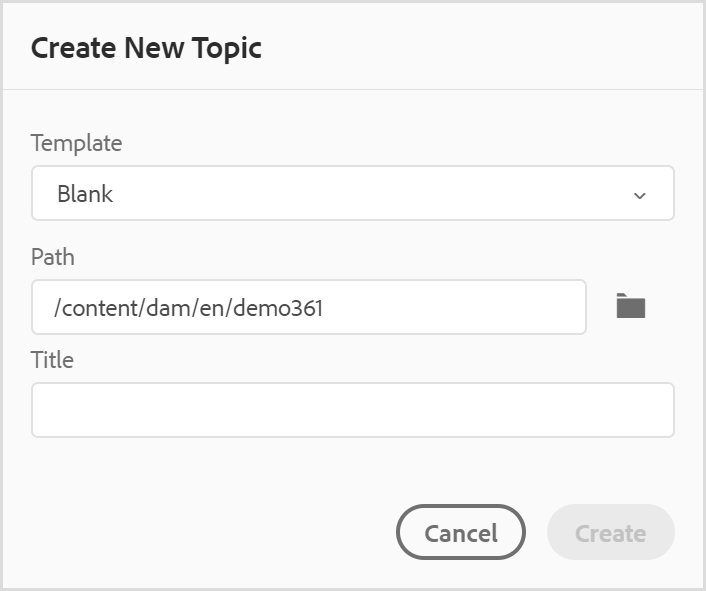The image size is (706, 591).
Task: Click the Title field label
Action: (52, 360)
